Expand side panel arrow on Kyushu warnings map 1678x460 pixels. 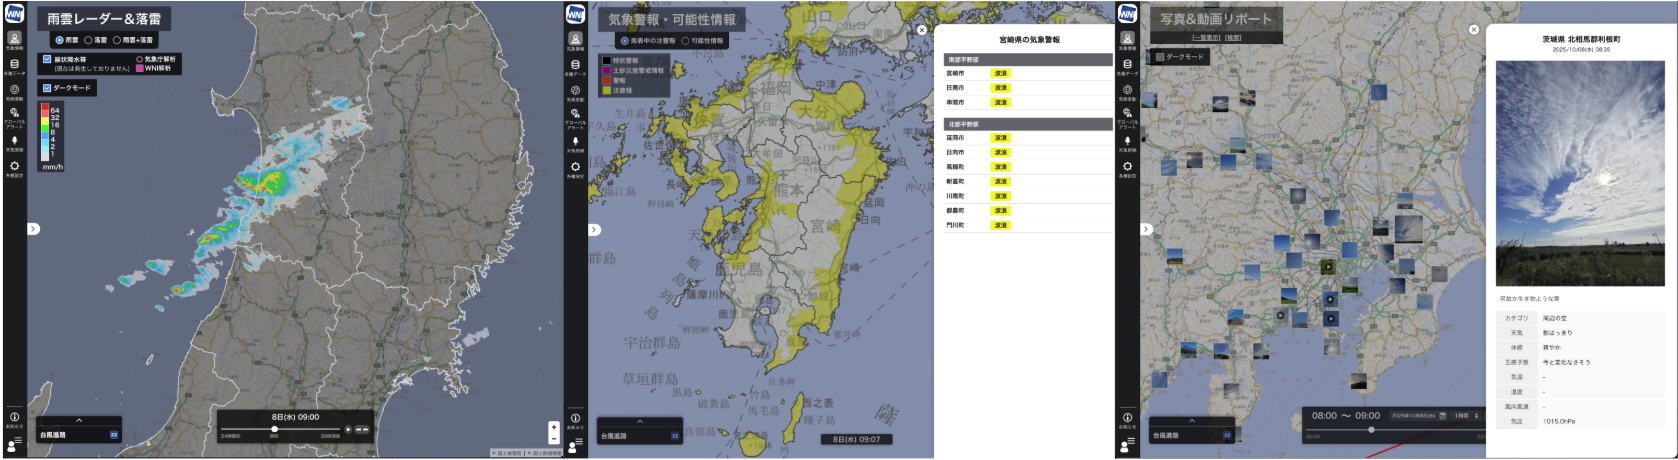coord(594,230)
